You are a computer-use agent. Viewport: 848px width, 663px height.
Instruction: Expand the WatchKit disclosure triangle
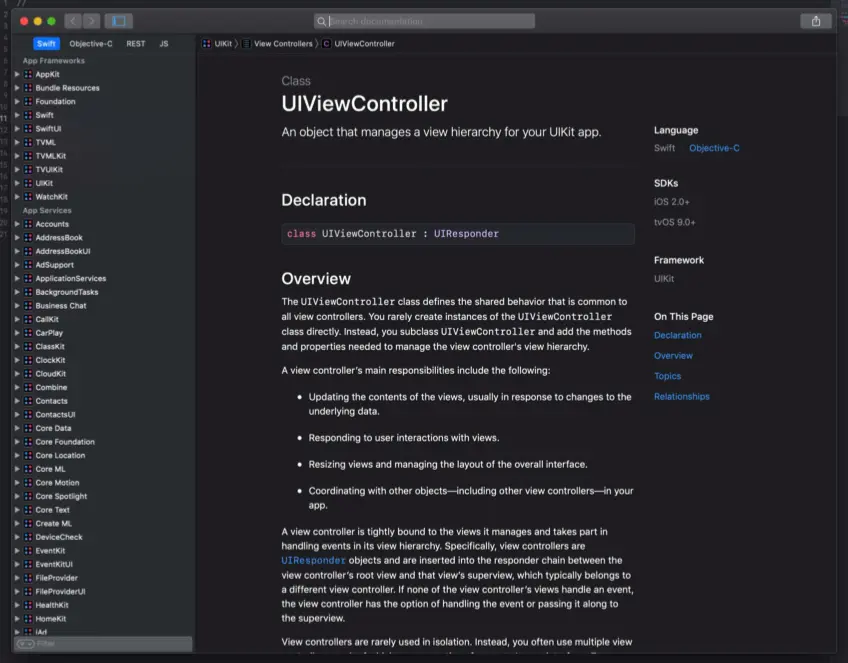click(17, 197)
